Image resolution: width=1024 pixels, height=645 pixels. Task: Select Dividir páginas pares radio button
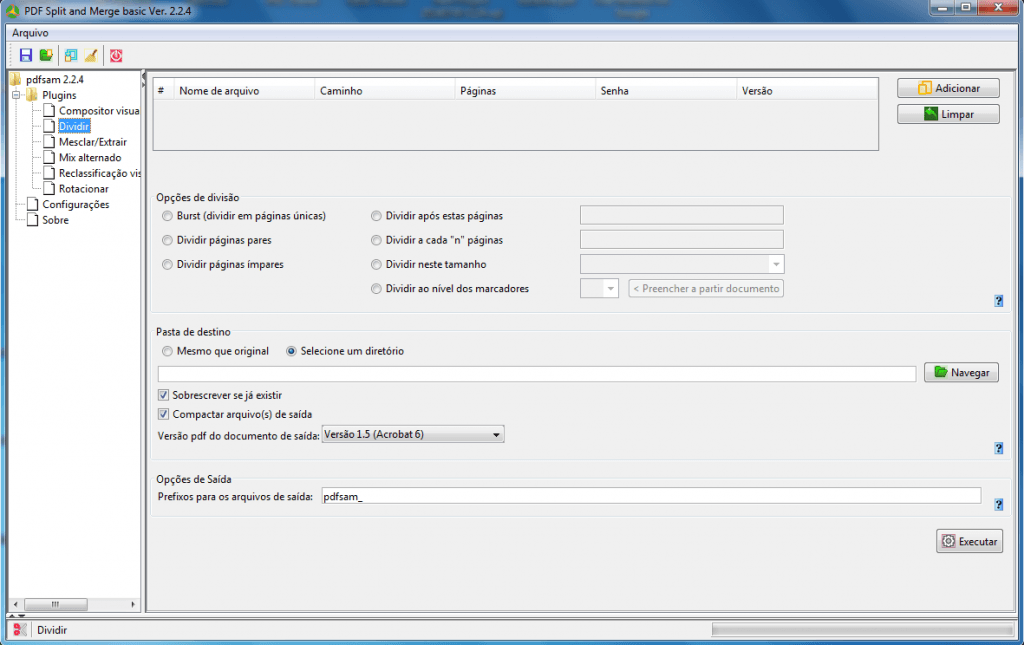pos(167,240)
